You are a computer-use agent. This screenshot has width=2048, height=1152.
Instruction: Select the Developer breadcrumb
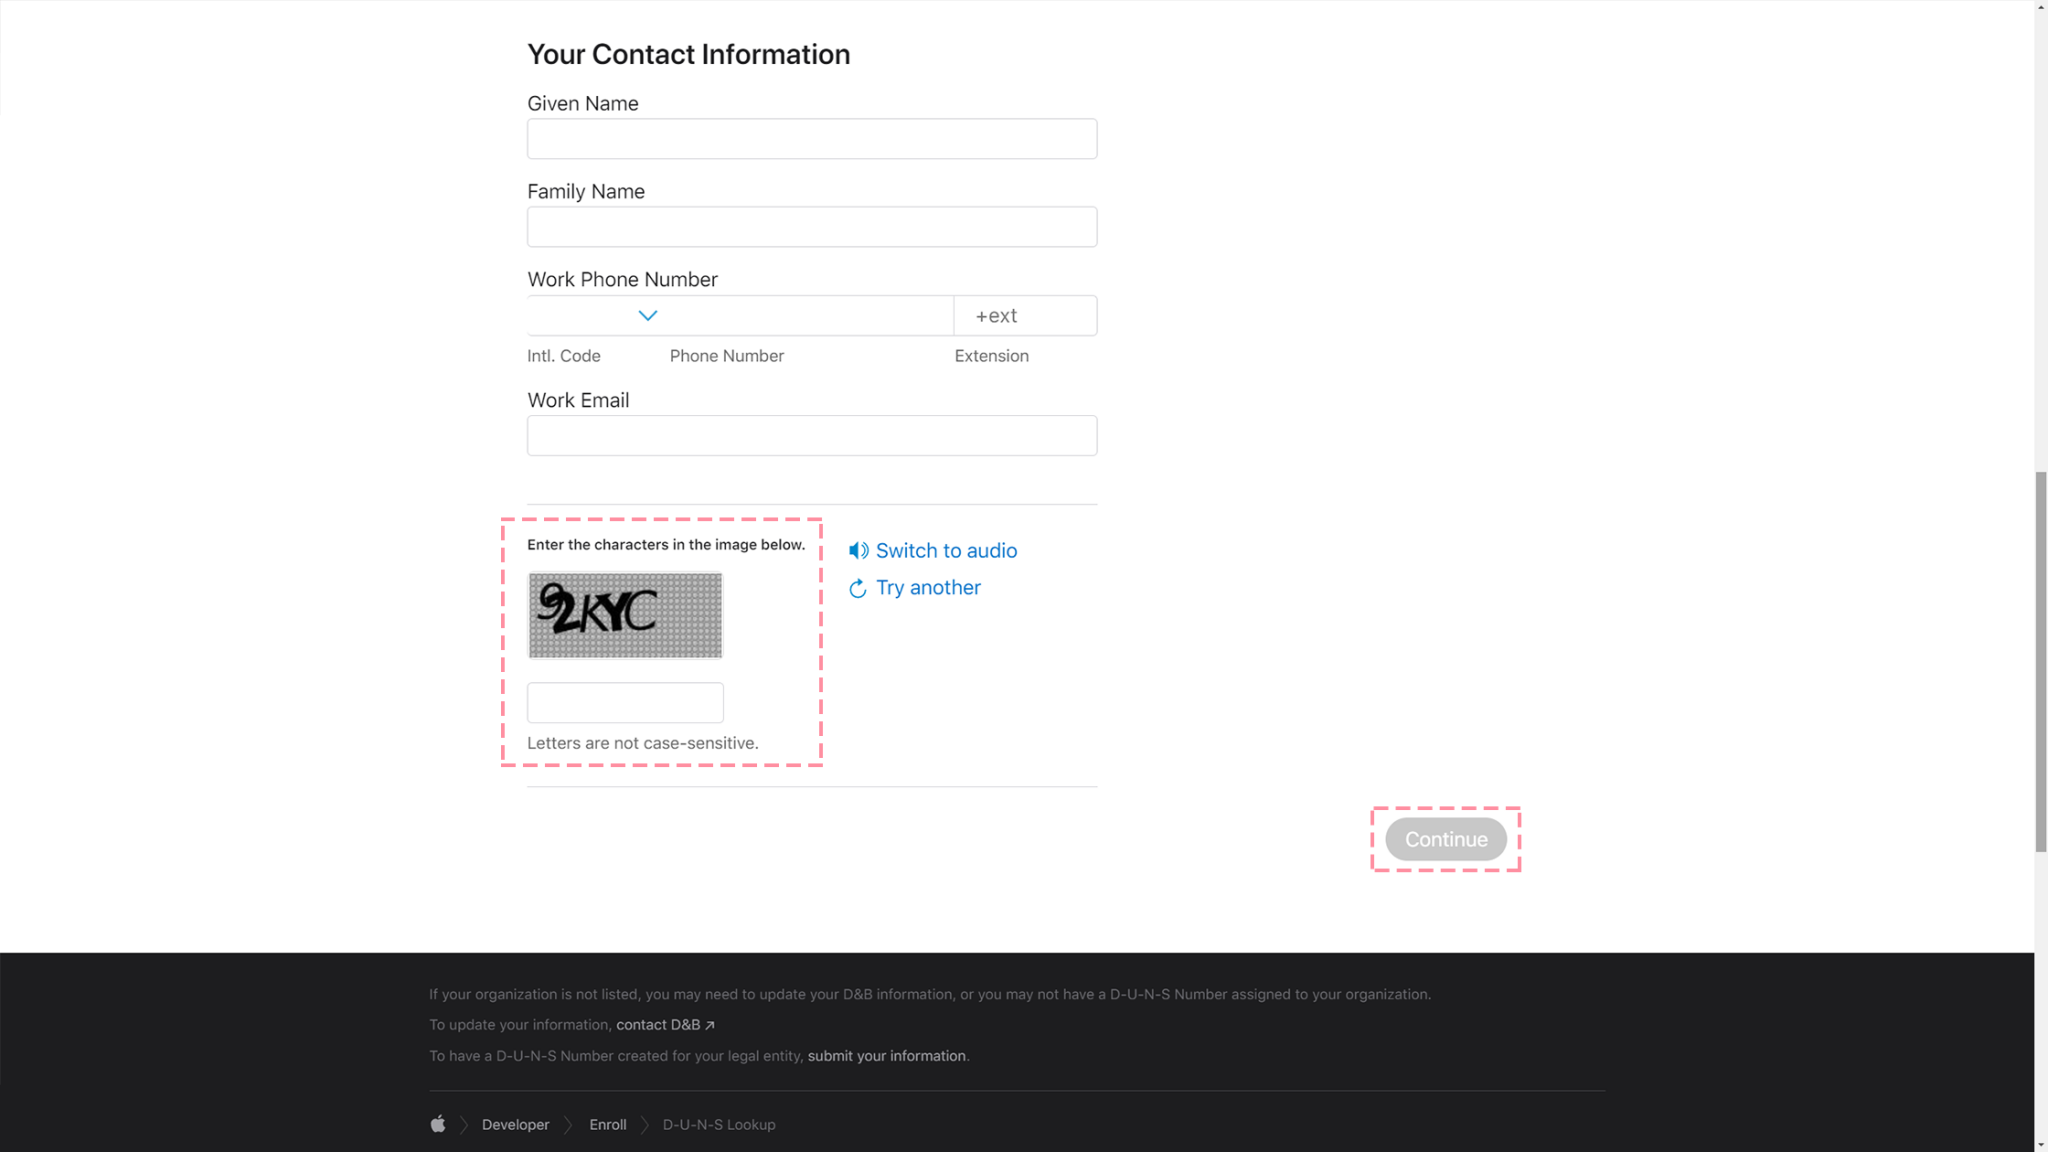(515, 1124)
